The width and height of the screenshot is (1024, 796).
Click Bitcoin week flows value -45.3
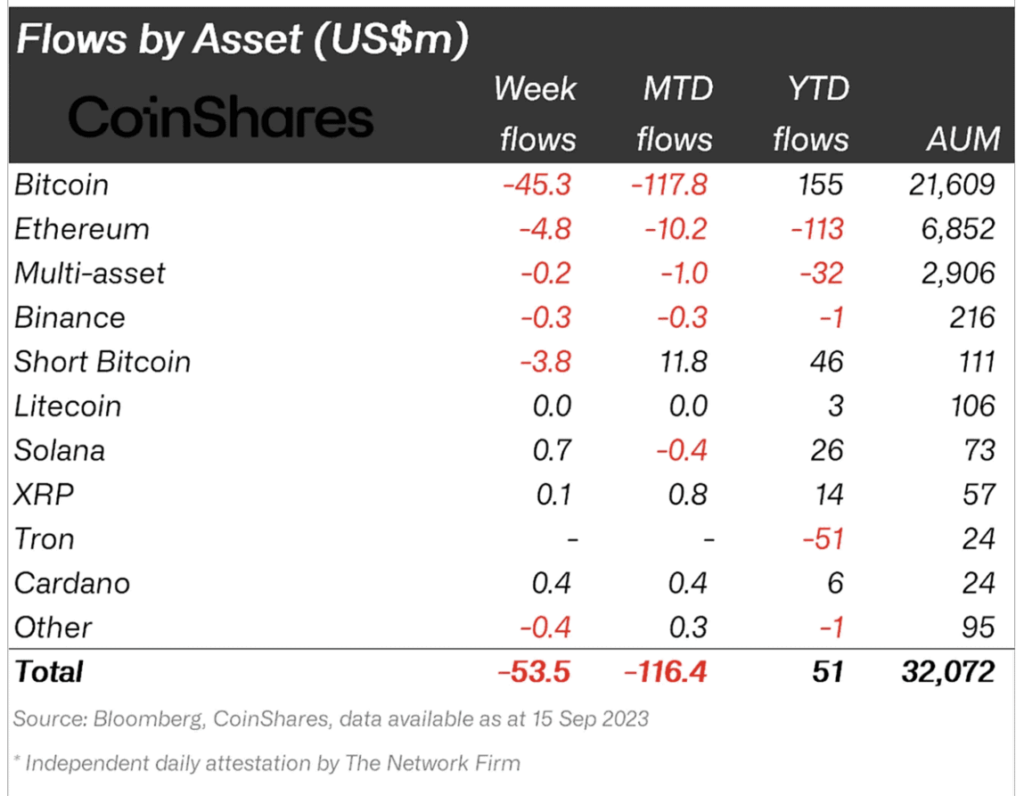(537, 185)
